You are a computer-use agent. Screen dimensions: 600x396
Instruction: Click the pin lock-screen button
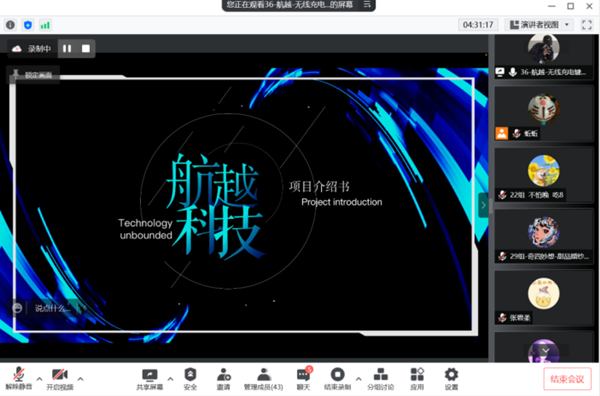[33, 75]
